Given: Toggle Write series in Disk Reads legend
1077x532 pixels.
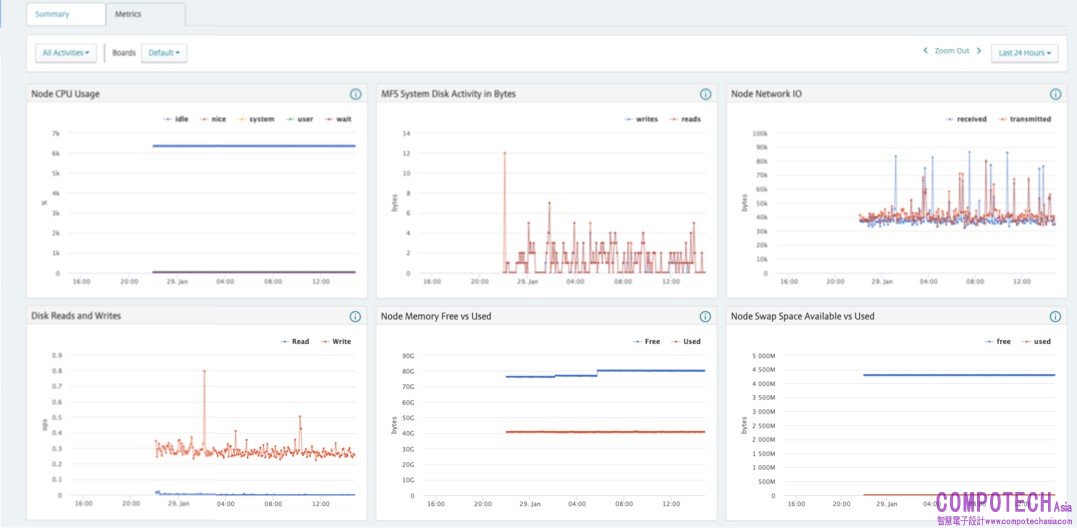Looking at the screenshot, I should click(x=337, y=342).
